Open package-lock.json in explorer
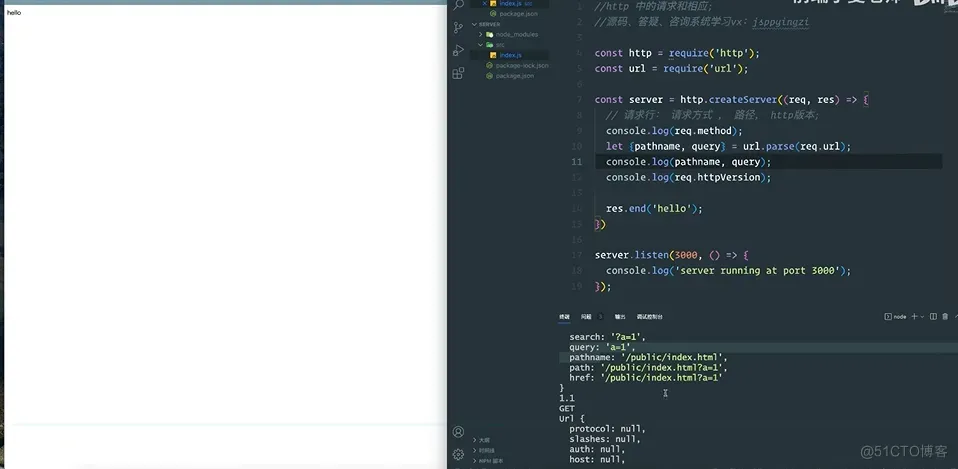 [x=521, y=65]
